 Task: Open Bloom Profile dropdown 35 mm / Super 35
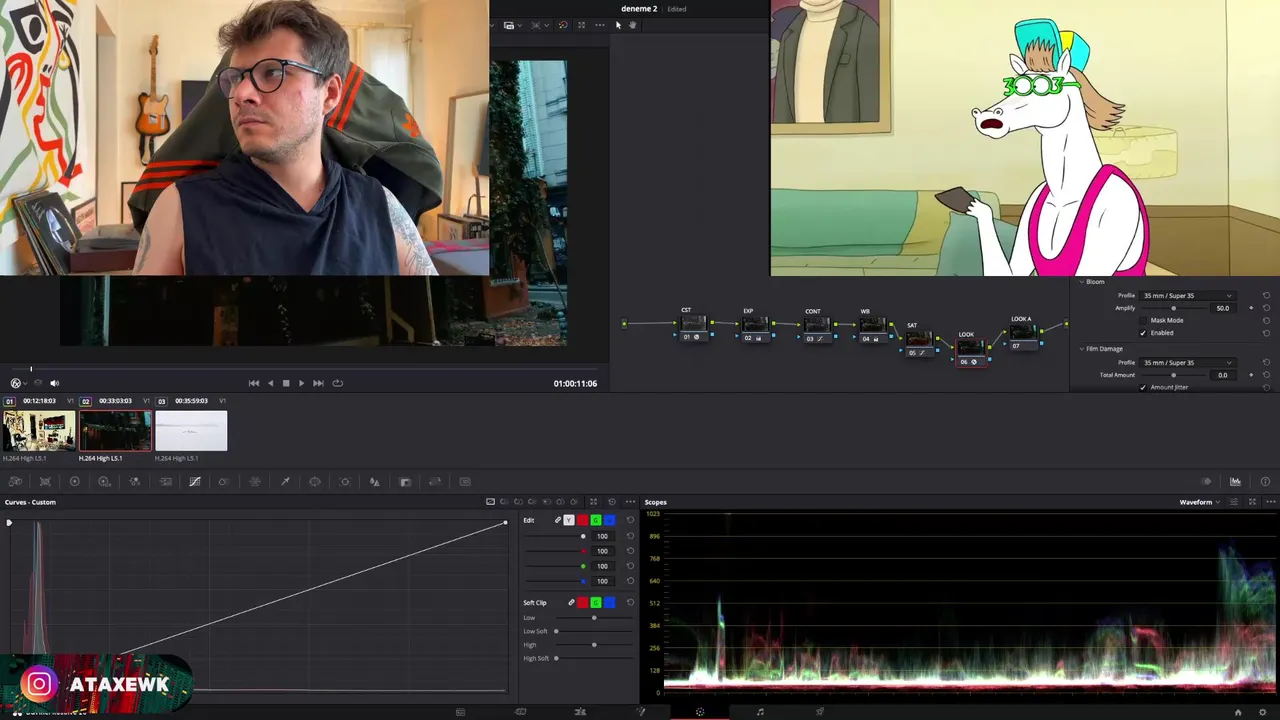point(1188,296)
